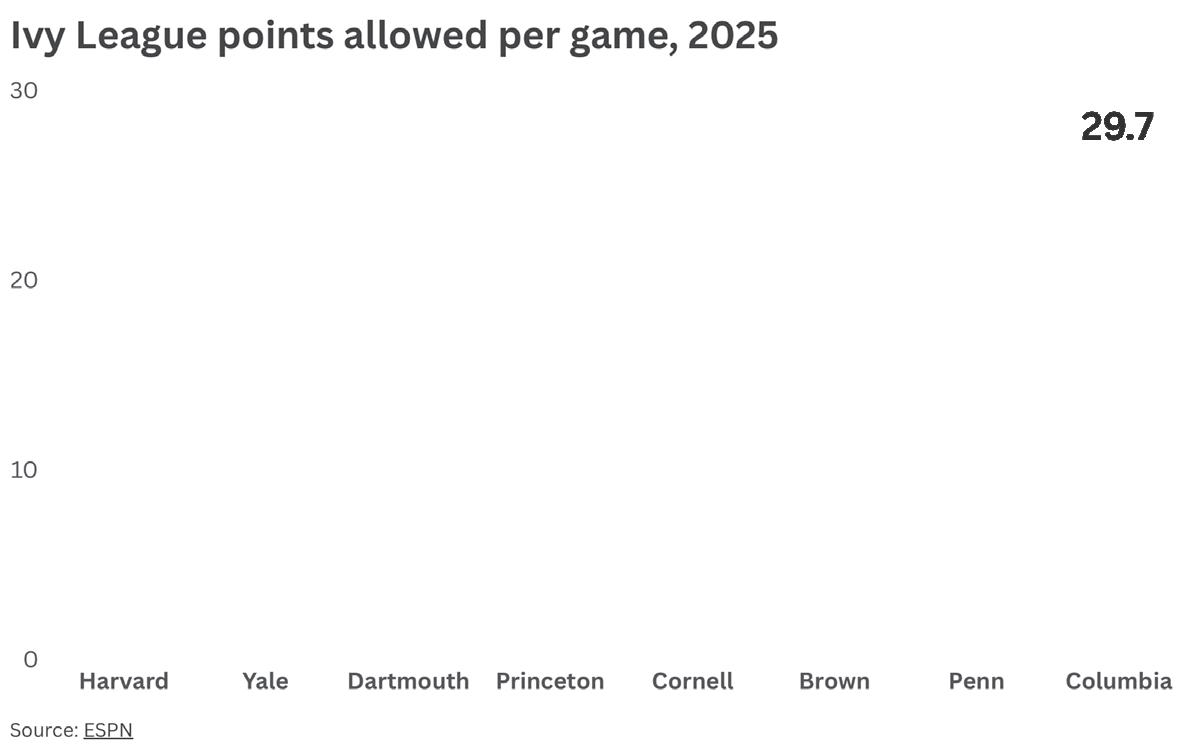1190x750 pixels.
Task: Open the ESPN source link
Action: click(x=108, y=730)
